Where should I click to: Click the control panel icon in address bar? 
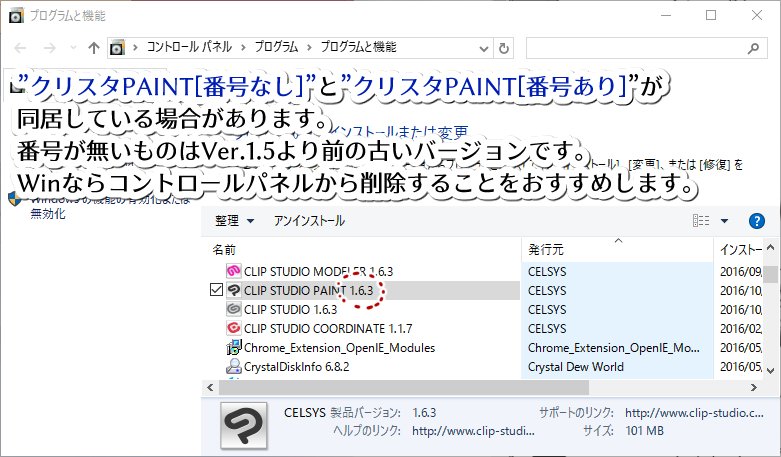(x=117, y=47)
